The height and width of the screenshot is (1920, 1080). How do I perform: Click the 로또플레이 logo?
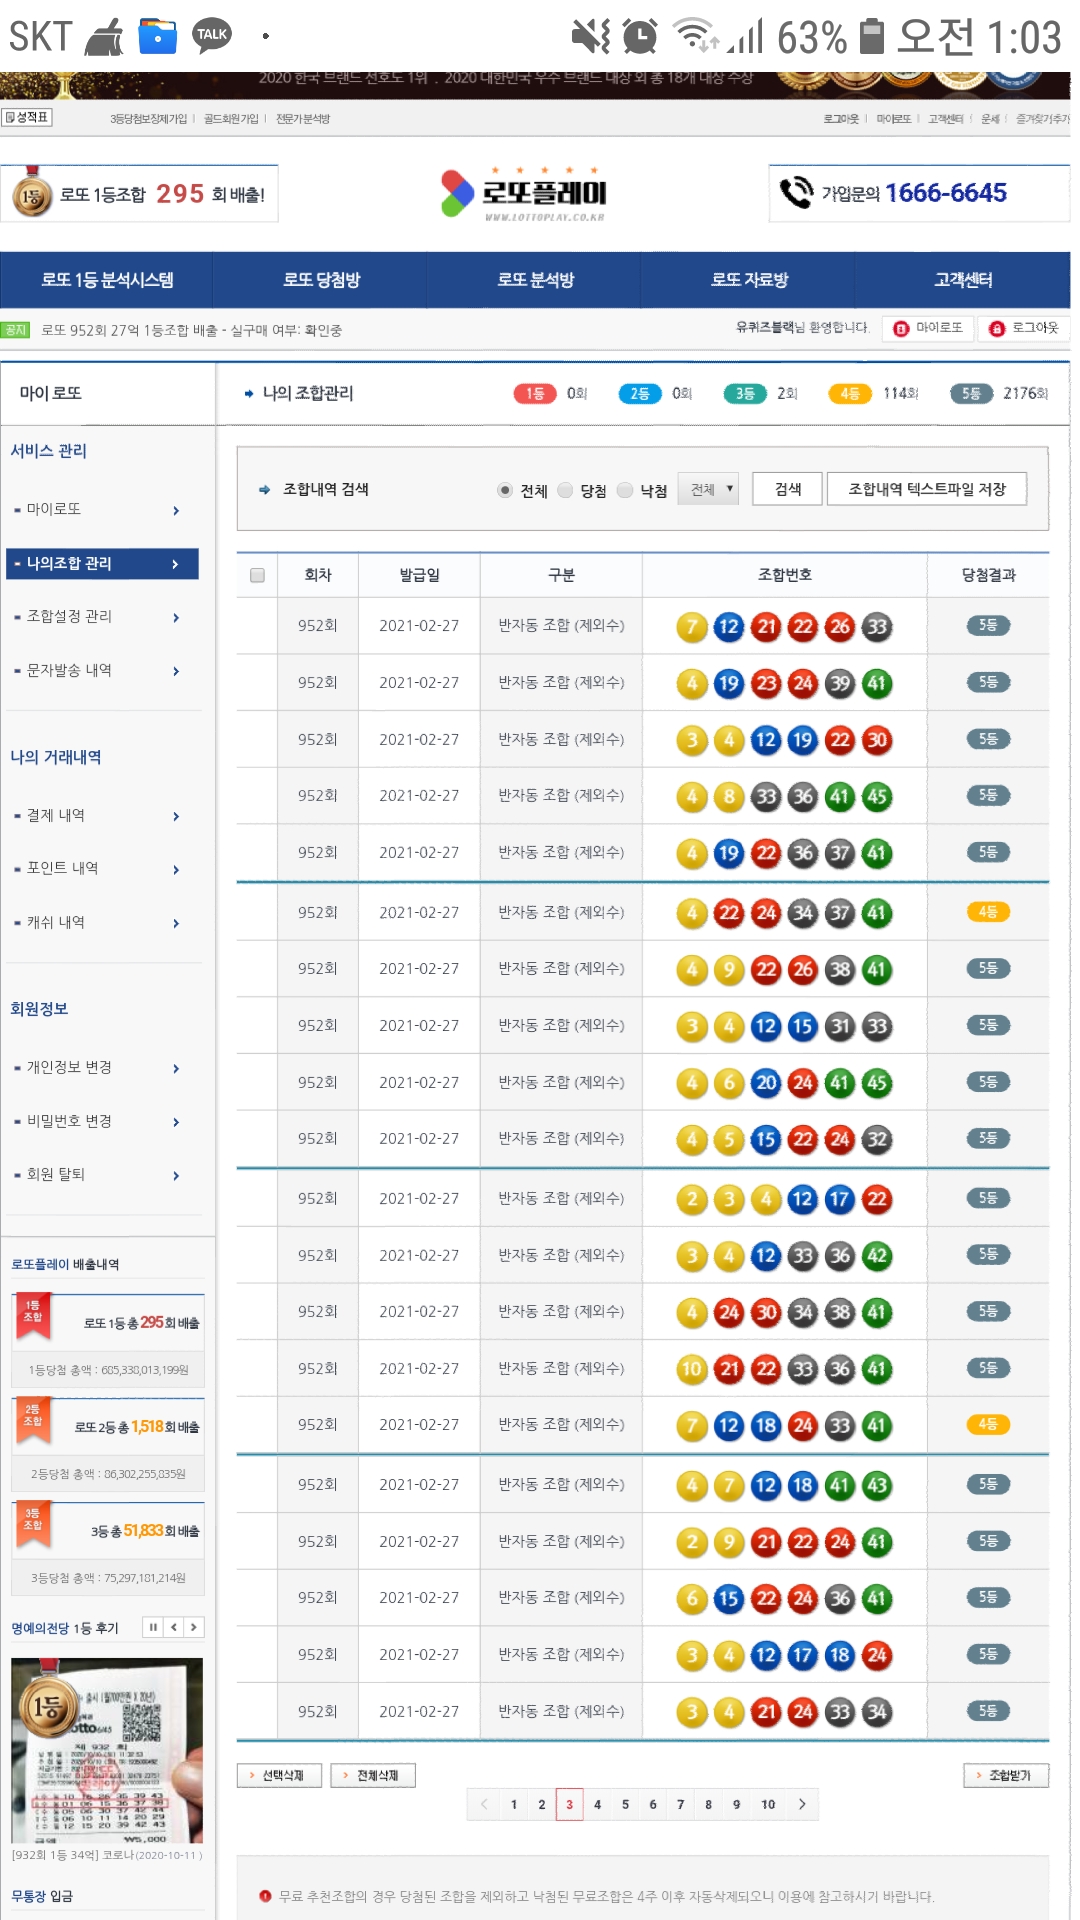click(x=524, y=193)
